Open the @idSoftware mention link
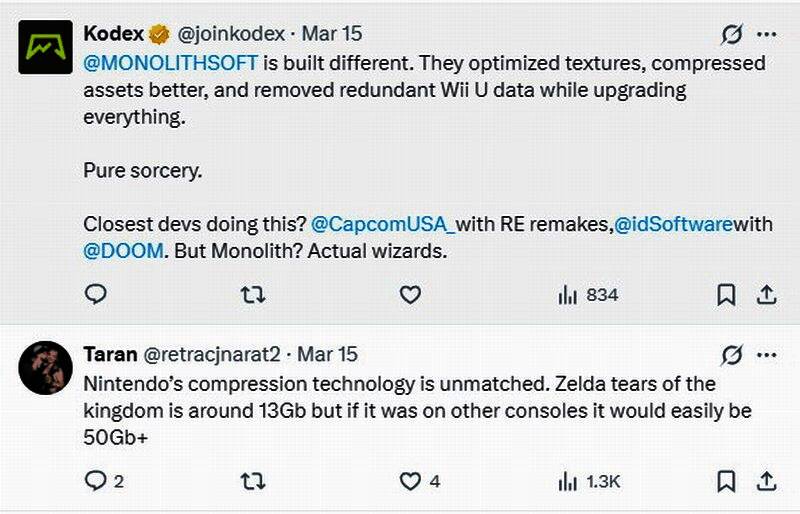This screenshot has height=514, width=800. point(674,225)
